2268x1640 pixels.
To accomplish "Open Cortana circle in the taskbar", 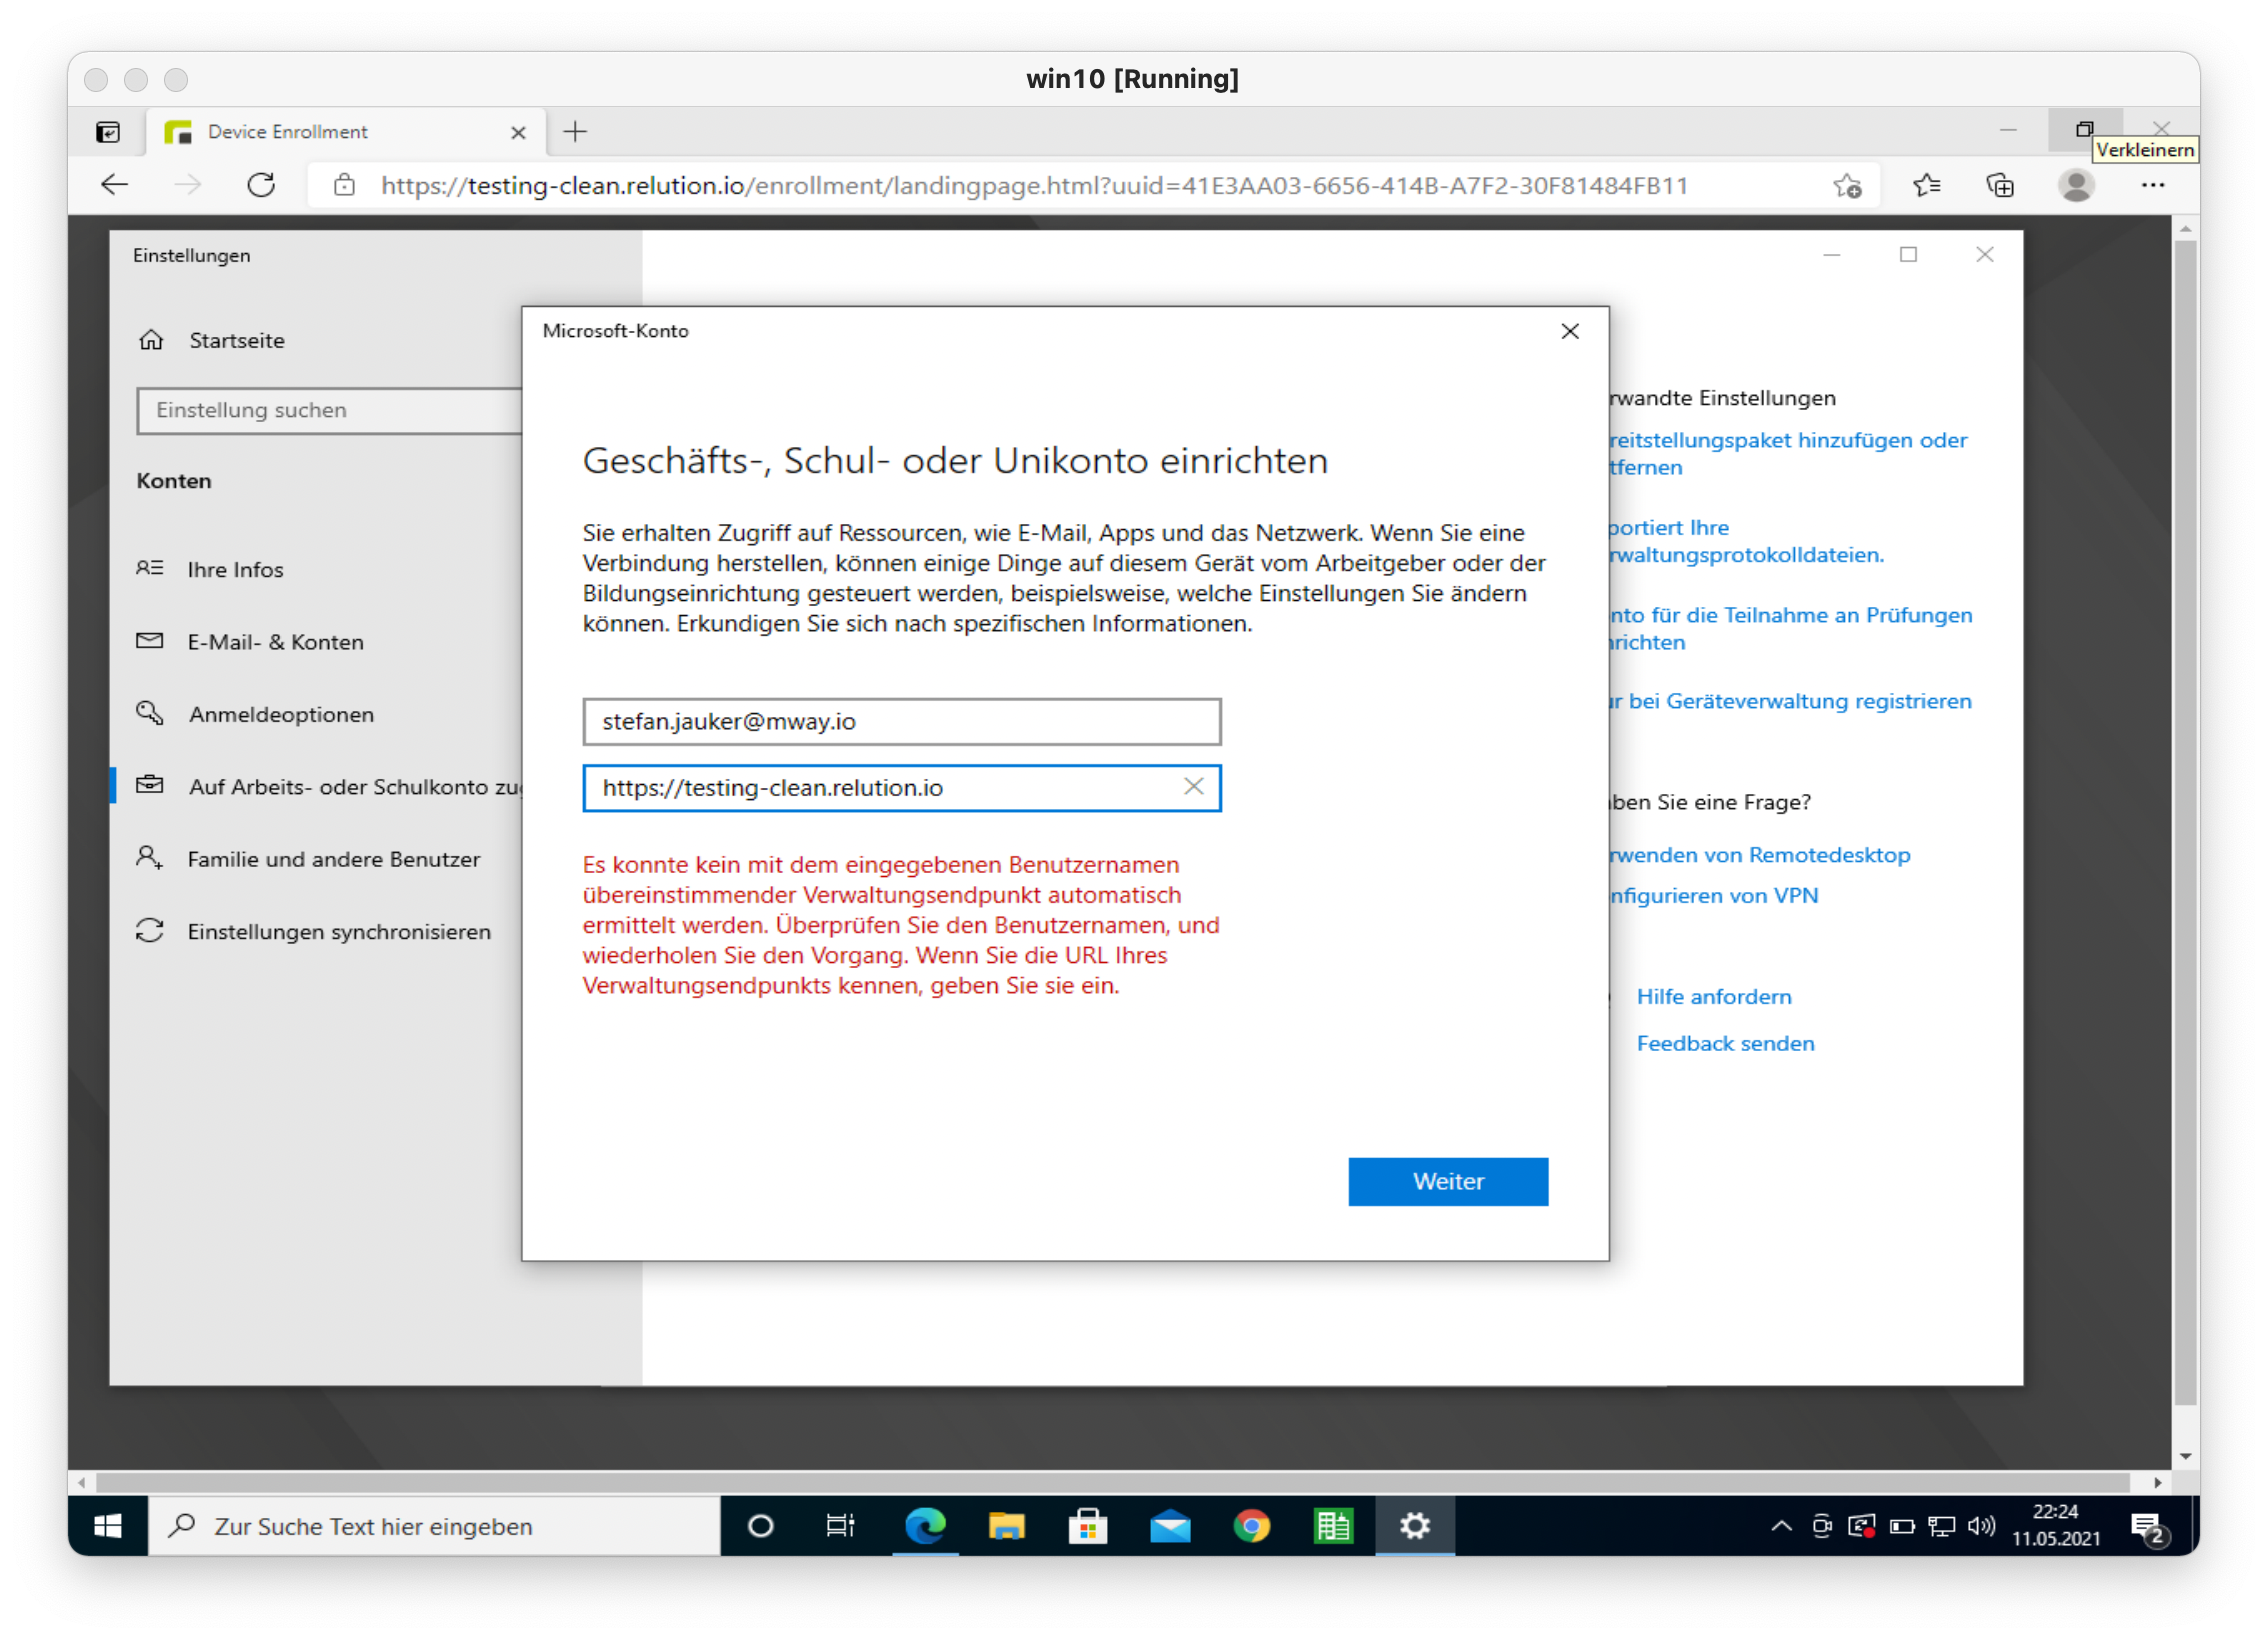I will click(x=760, y=1526).
